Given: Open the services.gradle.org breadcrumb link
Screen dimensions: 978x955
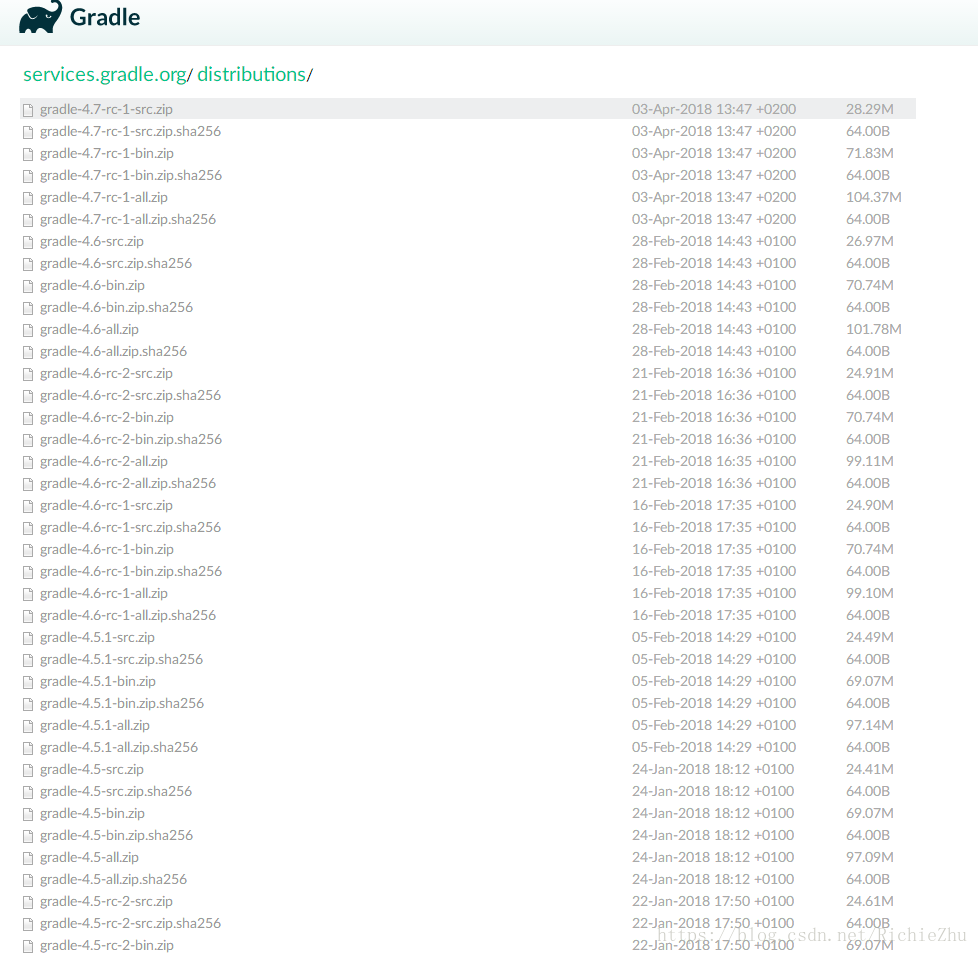Looking at the screenshot, I should (x=105, y=74).
